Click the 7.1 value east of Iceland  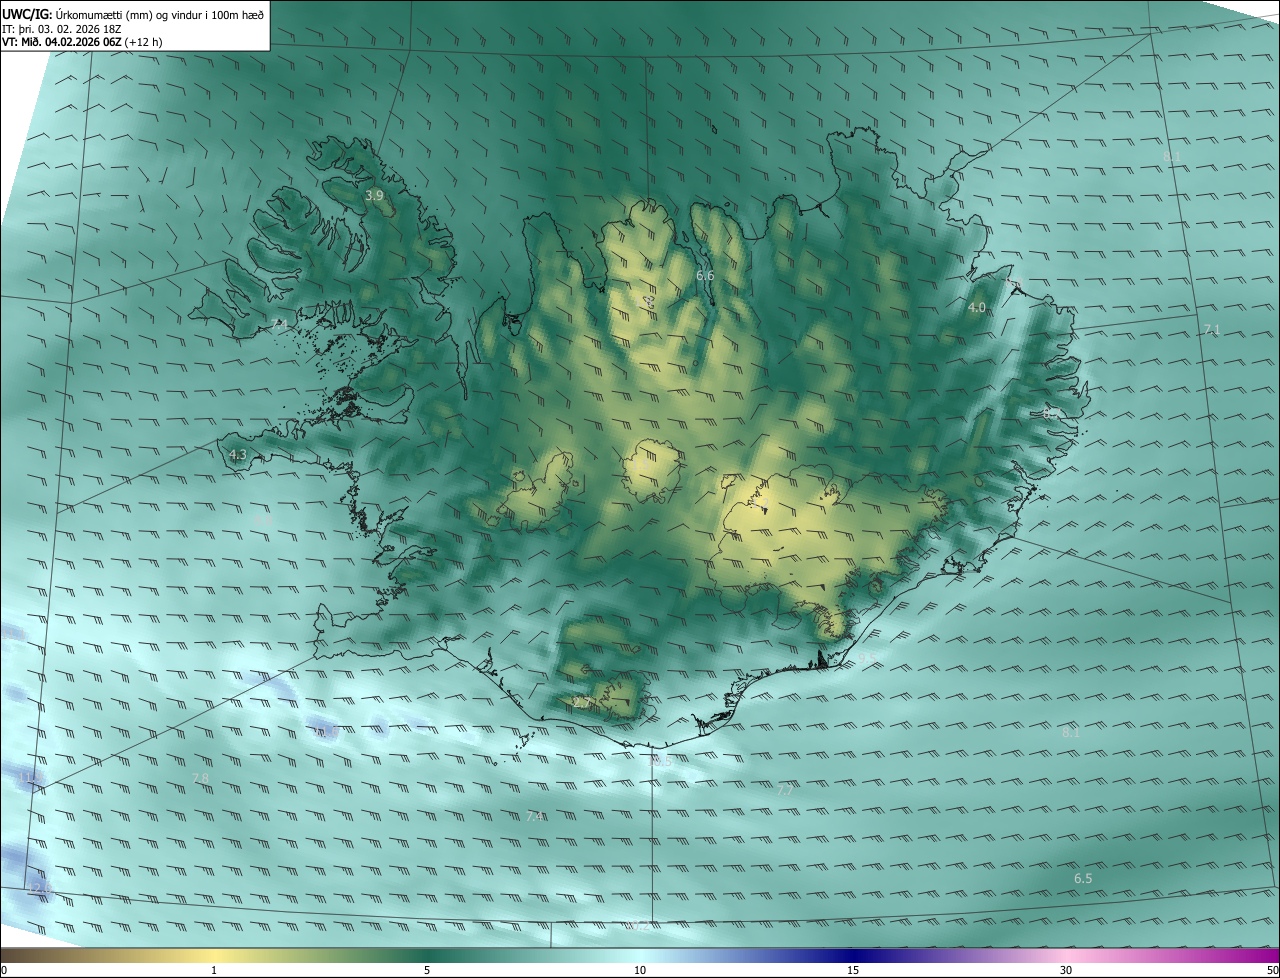click(x=1212, y=330)
